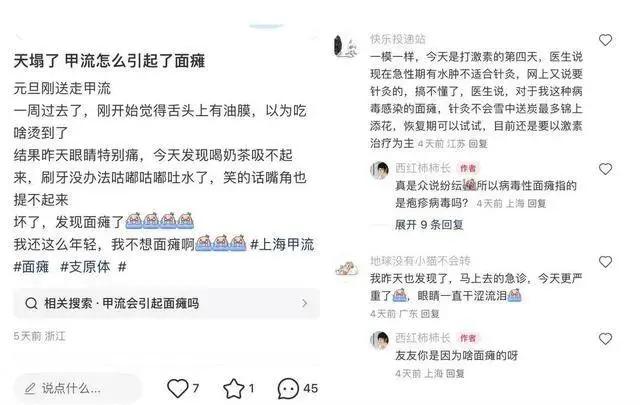Viewport: 640px width, 405px height.
Task: Like author's reply about 疱疹病毒
Action: pyautogui.click(x=605, y=169)
